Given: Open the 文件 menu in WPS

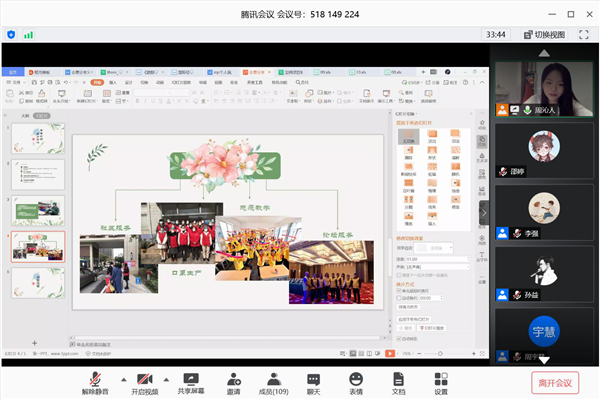Looking at the screenshot, I should tap(16, 82).
